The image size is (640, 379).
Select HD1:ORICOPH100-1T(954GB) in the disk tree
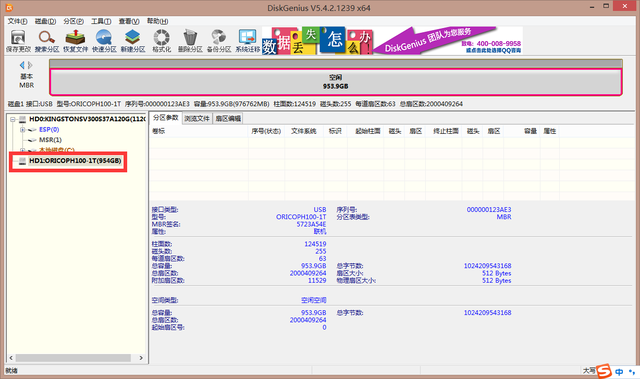[75, 161]
